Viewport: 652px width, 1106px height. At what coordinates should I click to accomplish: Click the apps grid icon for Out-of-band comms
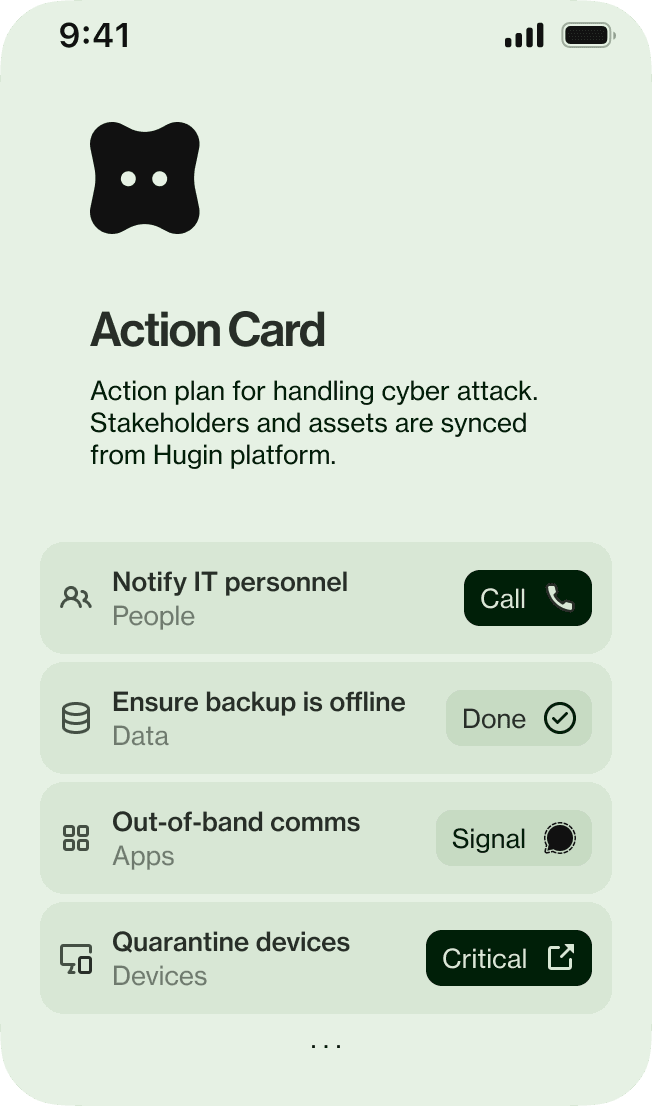76,838
